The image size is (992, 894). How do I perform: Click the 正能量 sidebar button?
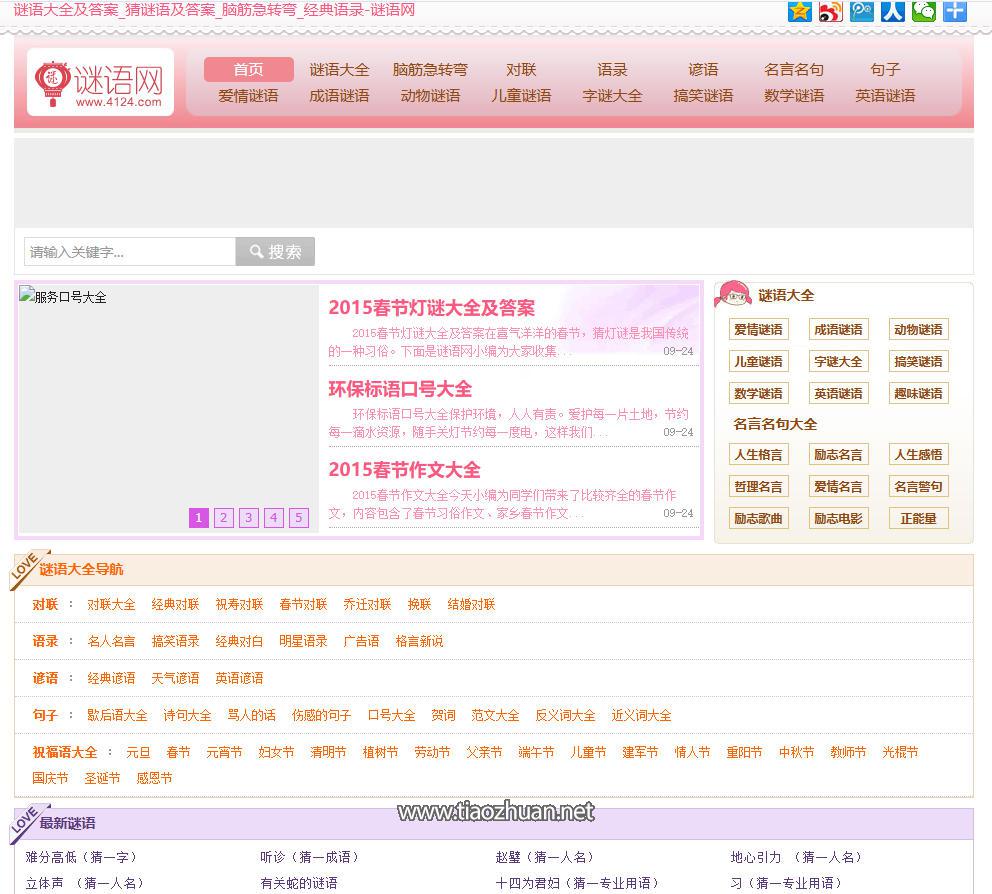pyautogui.click(x=918, y=518)
